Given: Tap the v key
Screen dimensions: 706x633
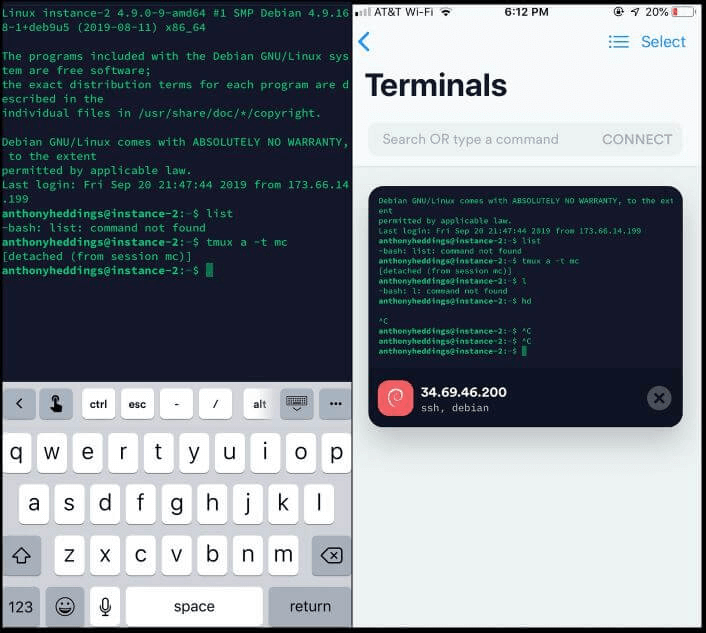Looking at the screenshot, I should tap(176, 556).
